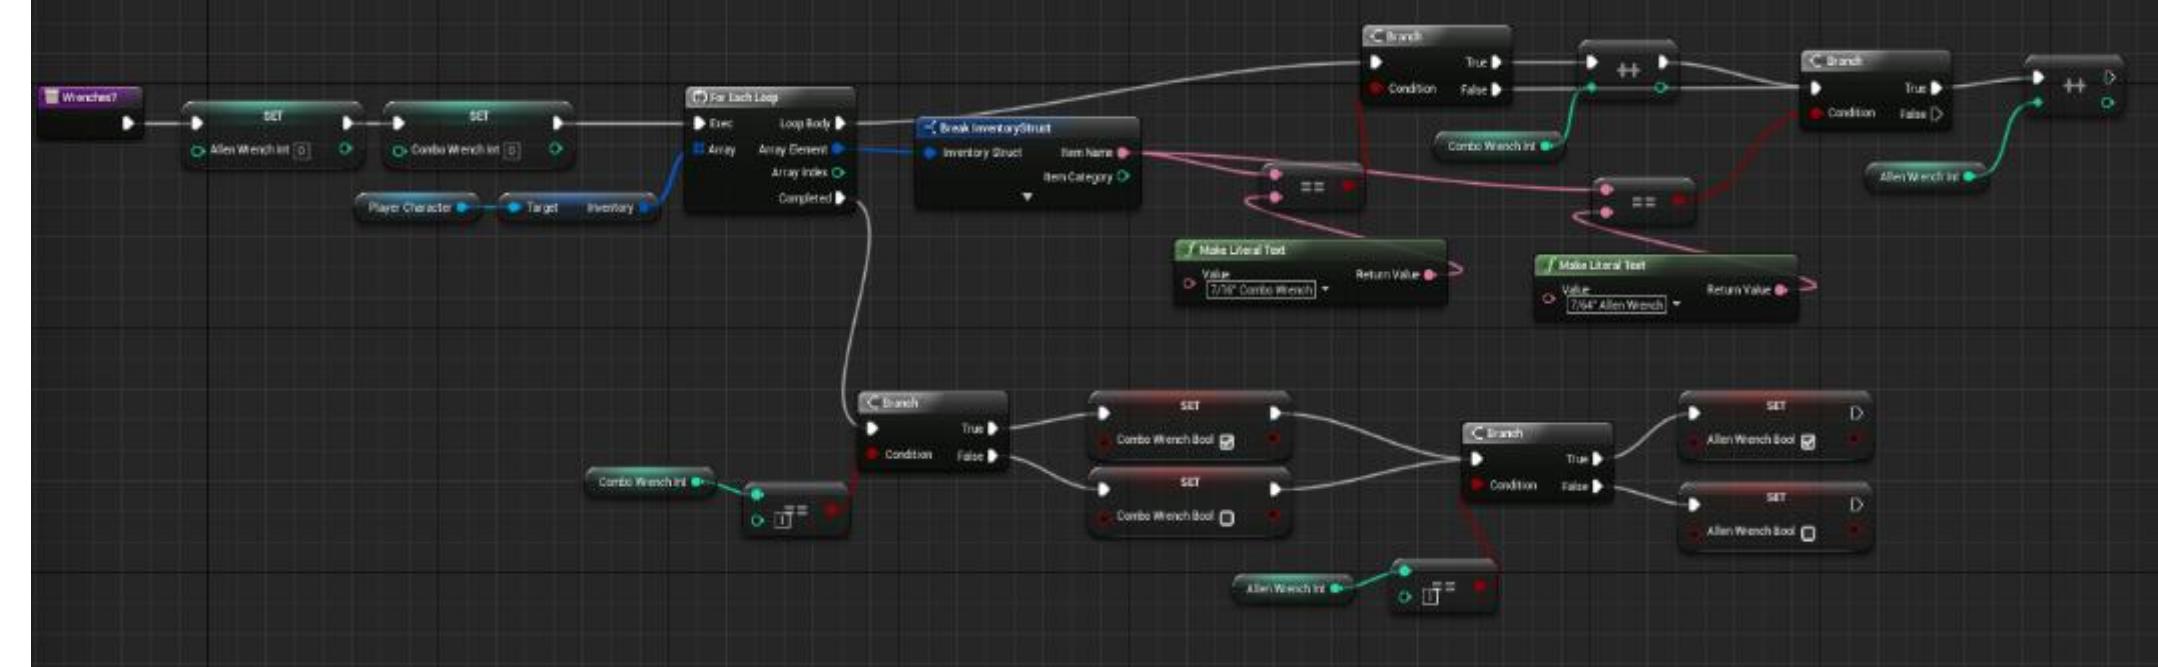Click the Inventory output pin beside Target
2158x667 pixels.
[x=645, y=208]
